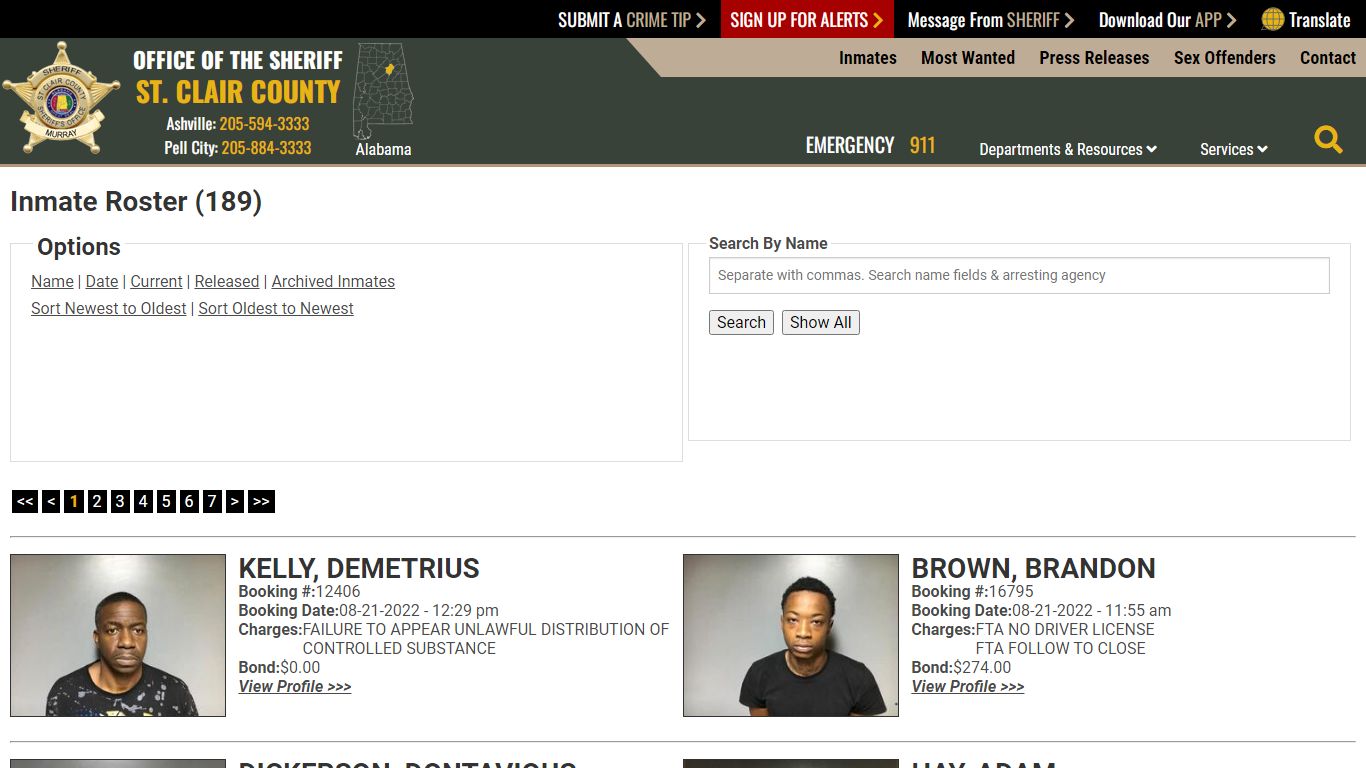Focus the Search By Name field
This screenshot has height=768, width=1366.
pyautogui.click(x=1019, y=275)
